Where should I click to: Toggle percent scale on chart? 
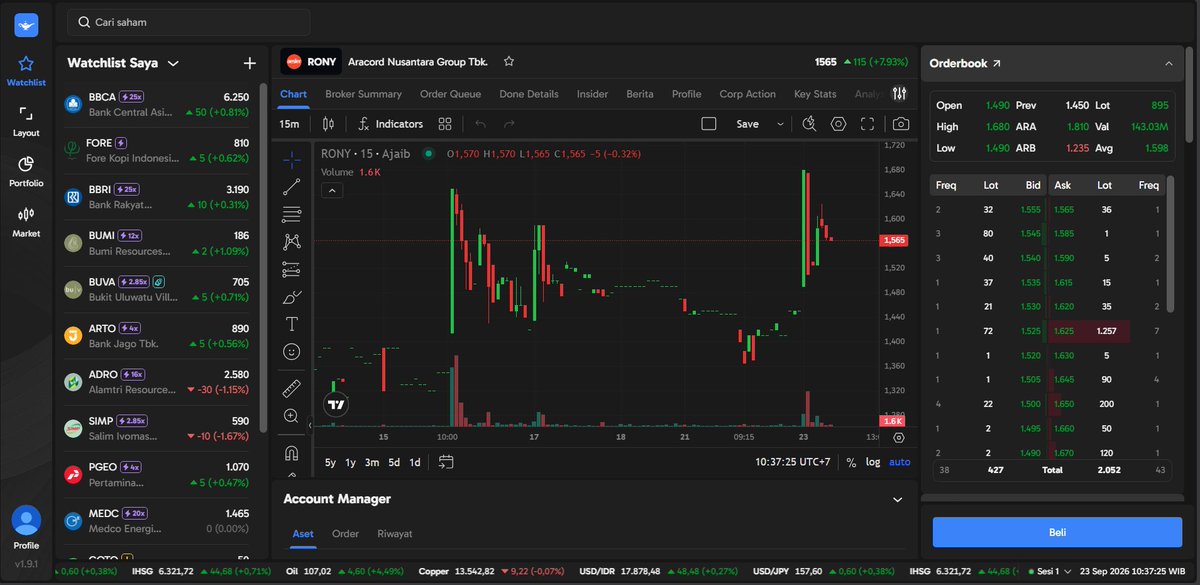[x=851, y=462]
